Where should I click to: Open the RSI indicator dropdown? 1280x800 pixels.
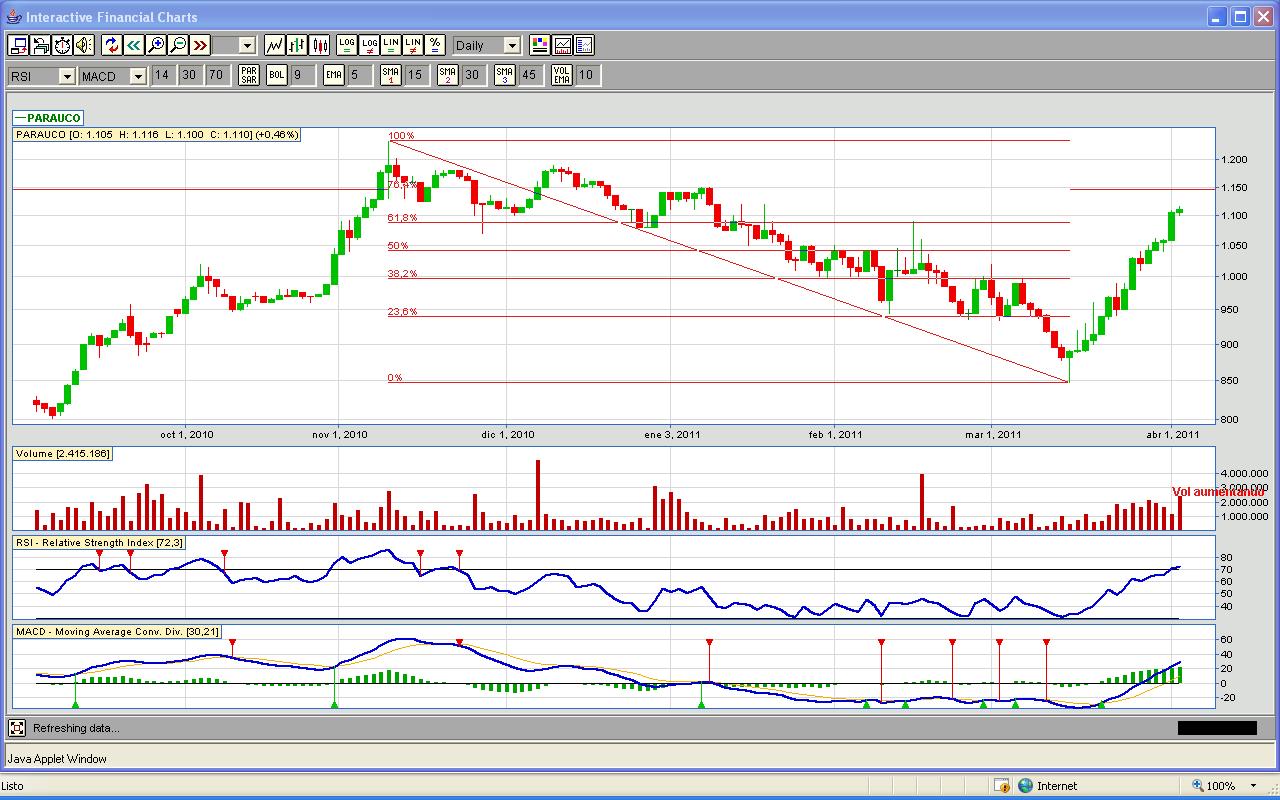(x=66, y=76)
